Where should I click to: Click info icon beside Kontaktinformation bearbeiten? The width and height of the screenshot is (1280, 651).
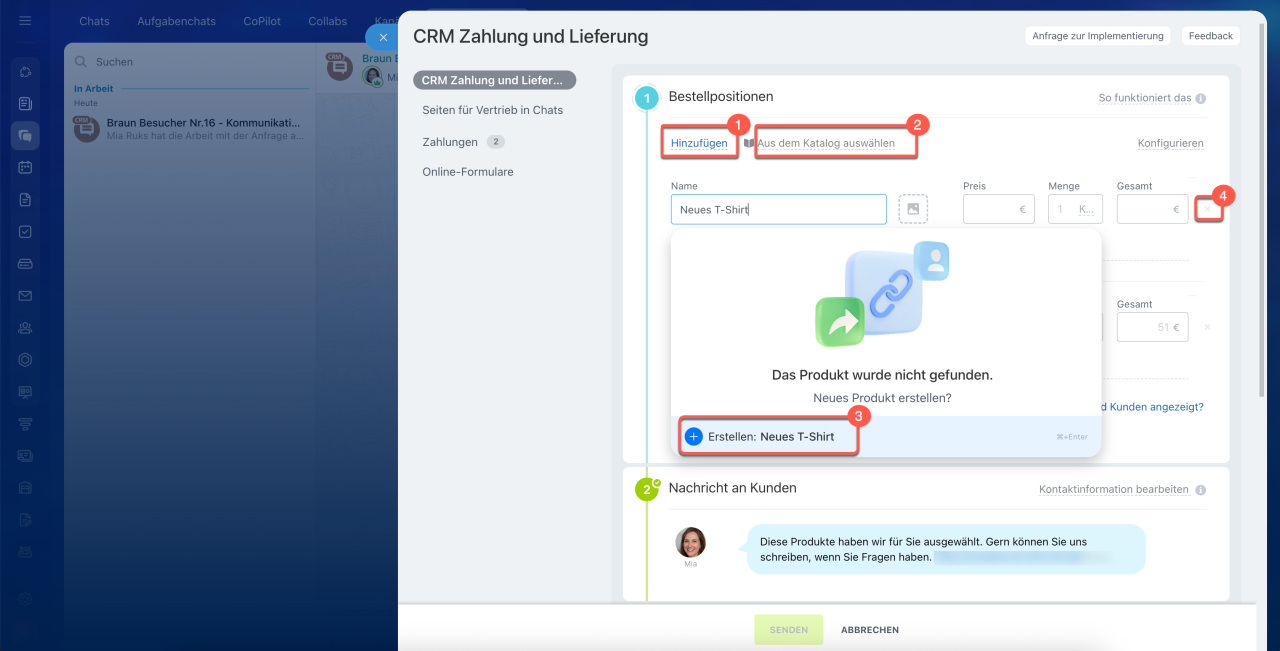1200,491
